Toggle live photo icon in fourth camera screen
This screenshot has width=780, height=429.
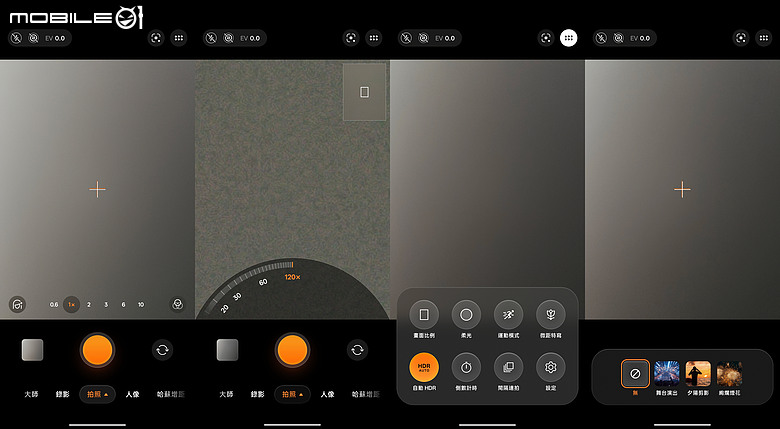618,38
